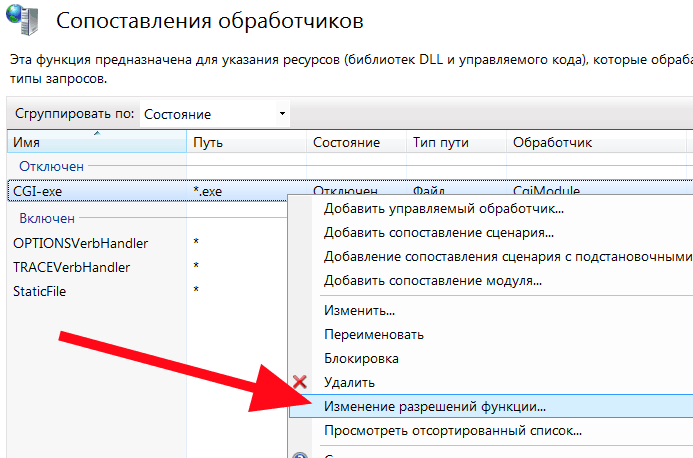Sort by the Путь column header
Screen dimensions: 693x458
click(x=245, y=143)
